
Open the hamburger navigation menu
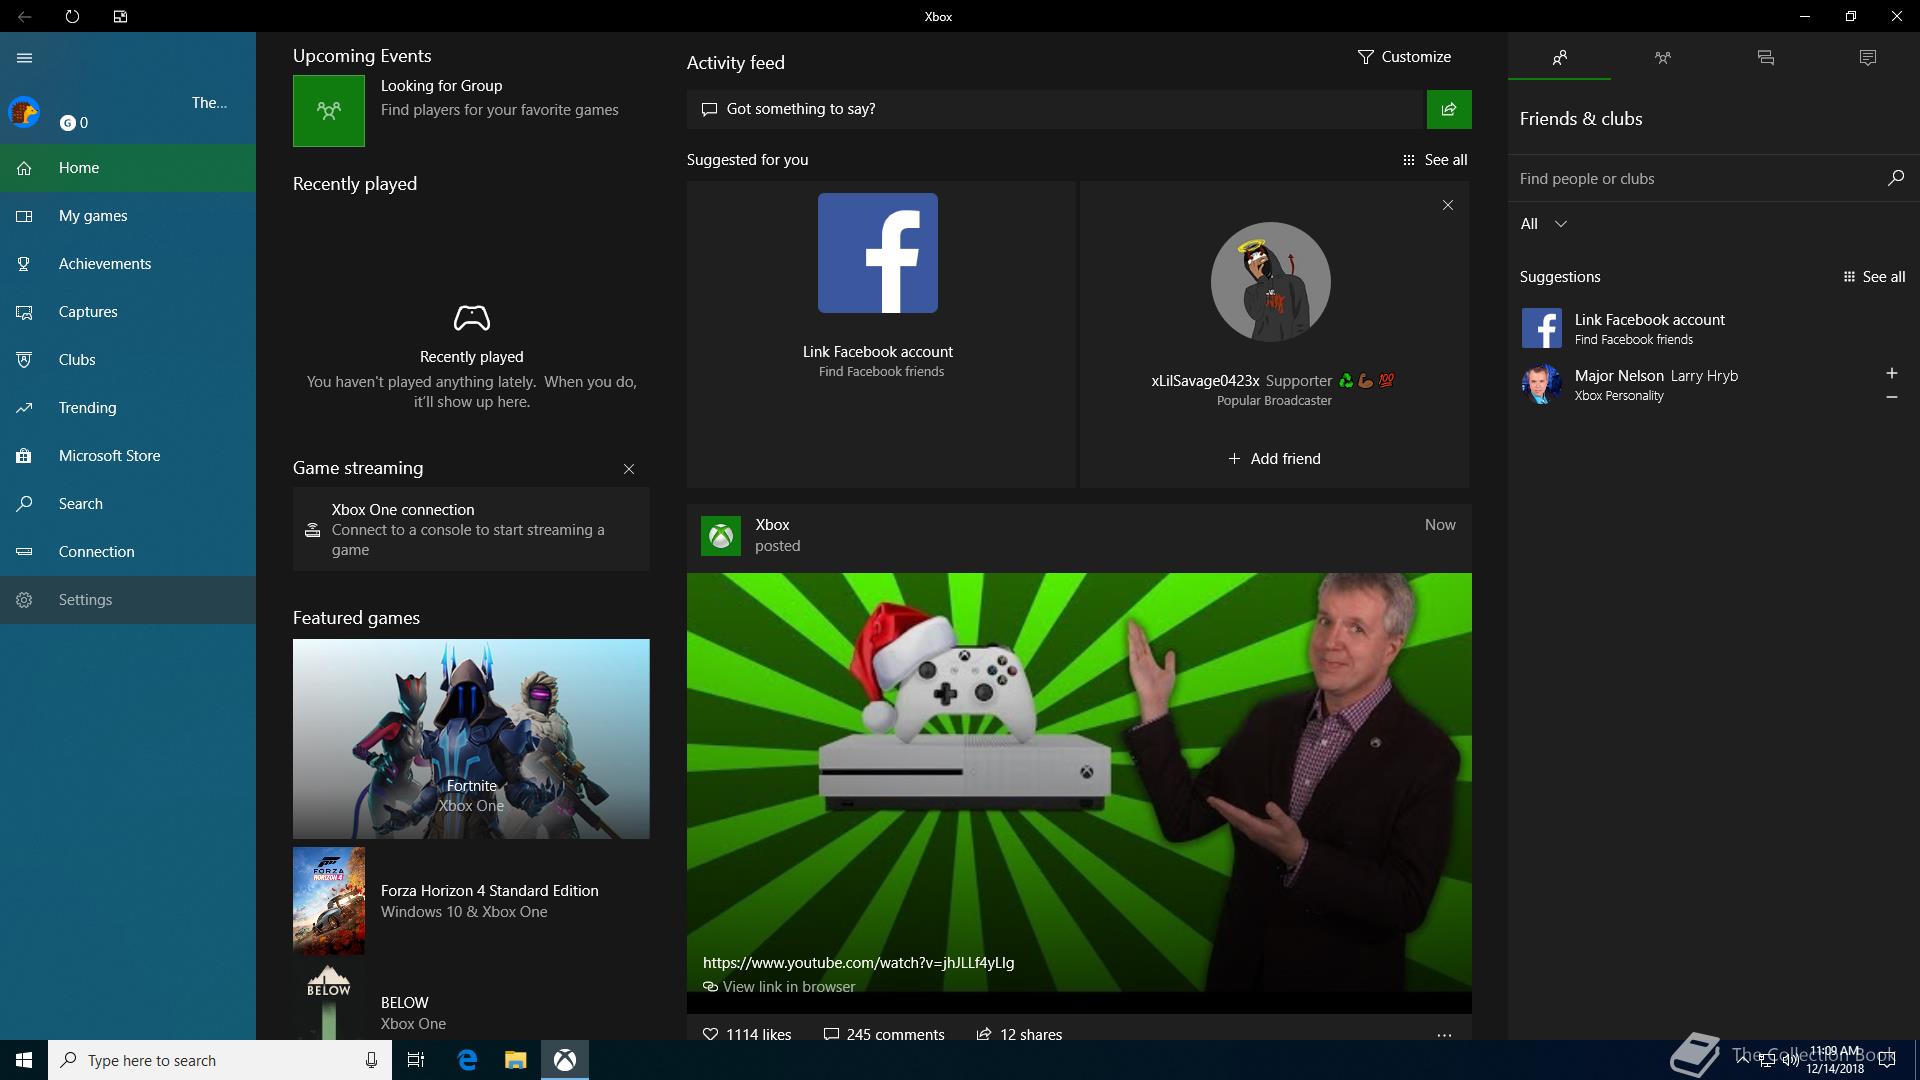(x=25, y=58)
